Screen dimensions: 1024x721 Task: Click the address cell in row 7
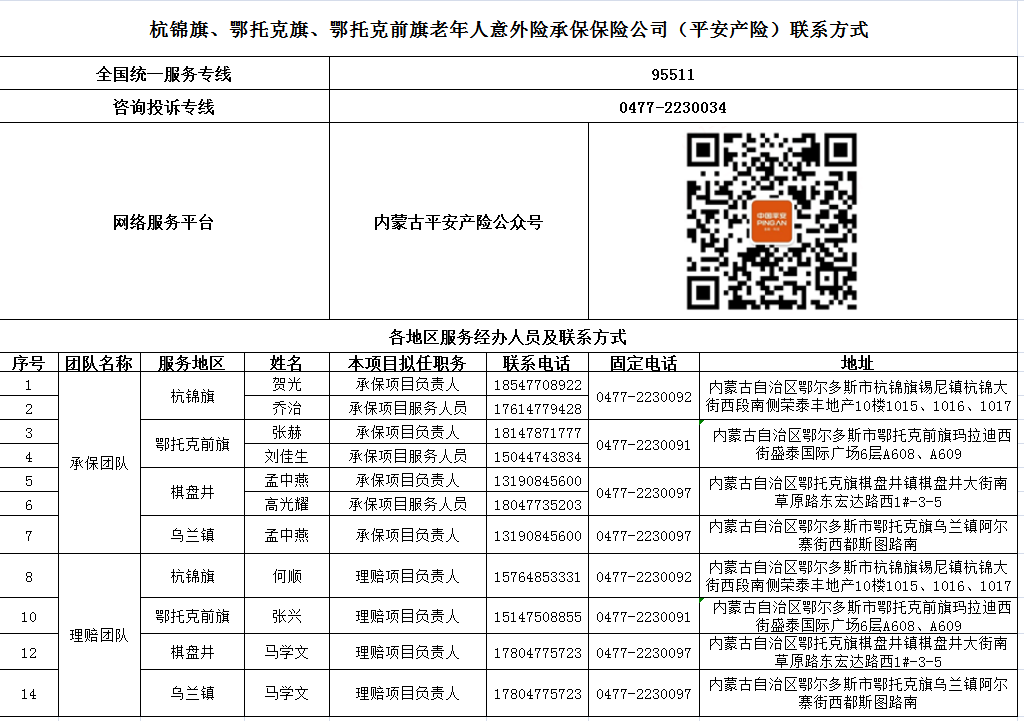(858, 535)
